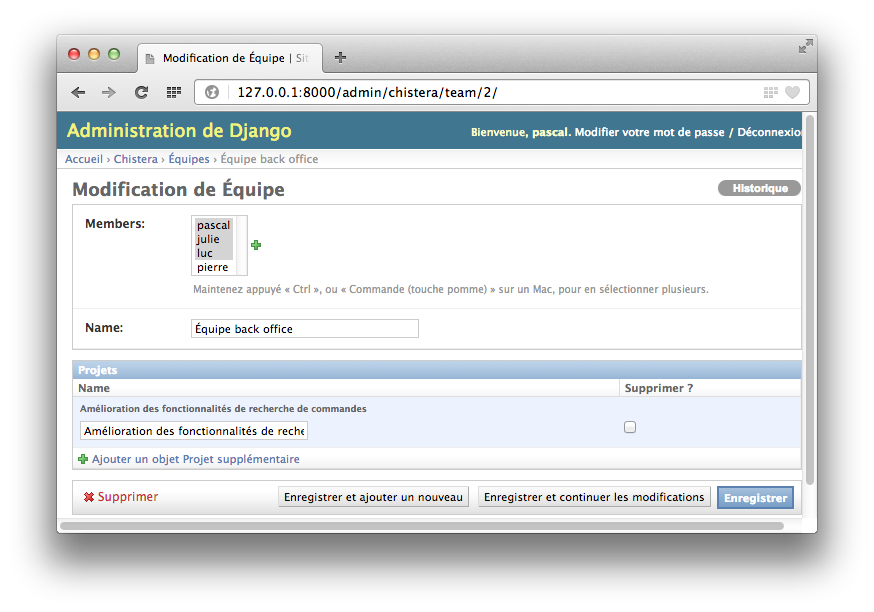This screenshot has width=874, height=612.
Task: Select pierre in Members list
Action: coord(213,267)
